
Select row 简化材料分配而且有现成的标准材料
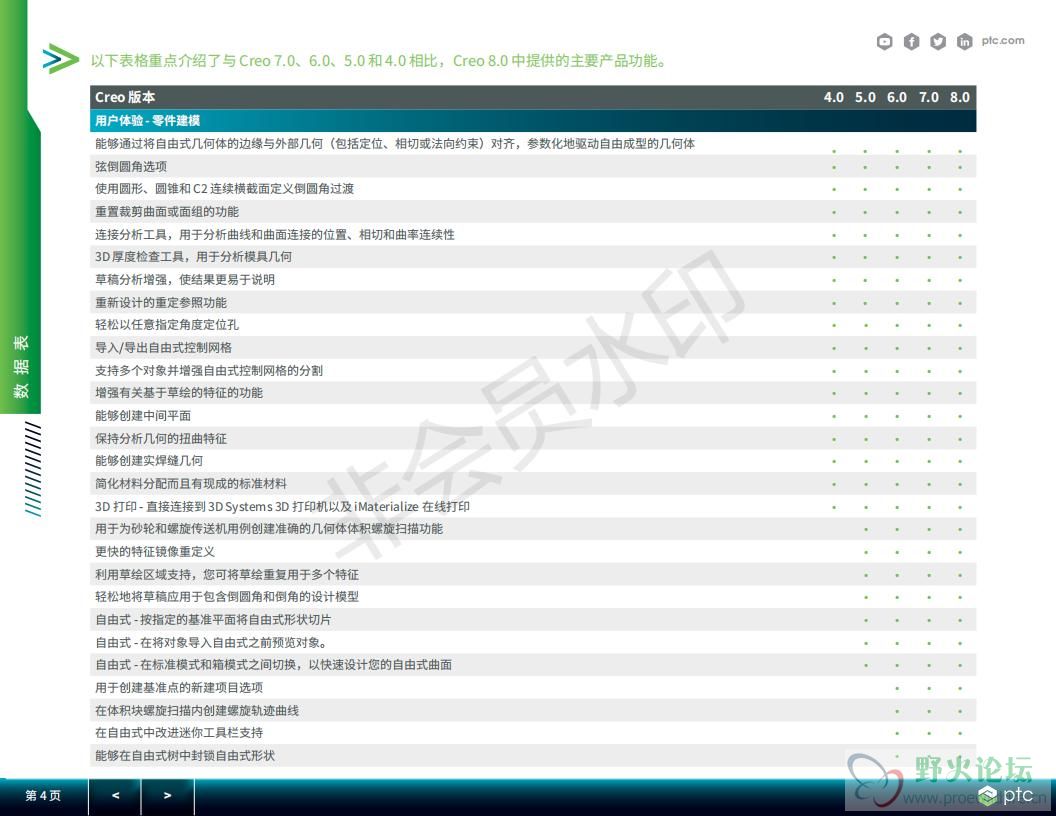[533, 483]
